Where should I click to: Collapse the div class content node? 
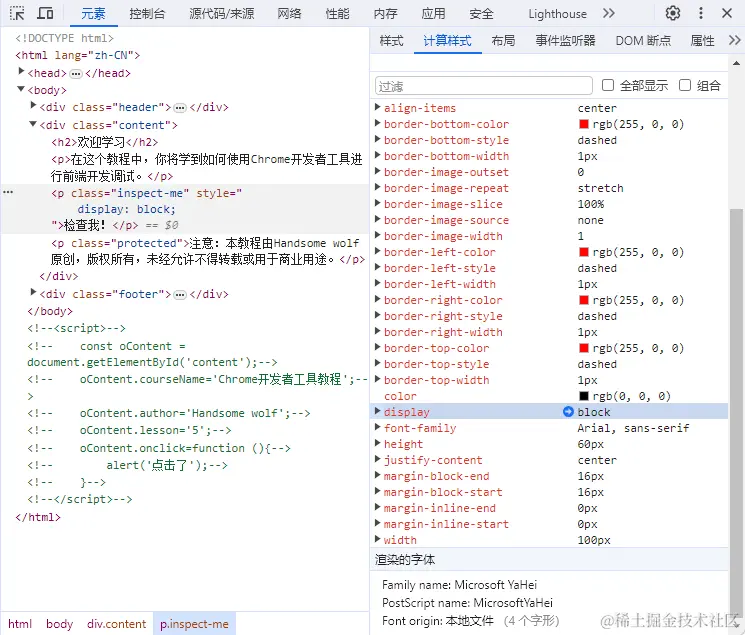(x=33, y=124)
